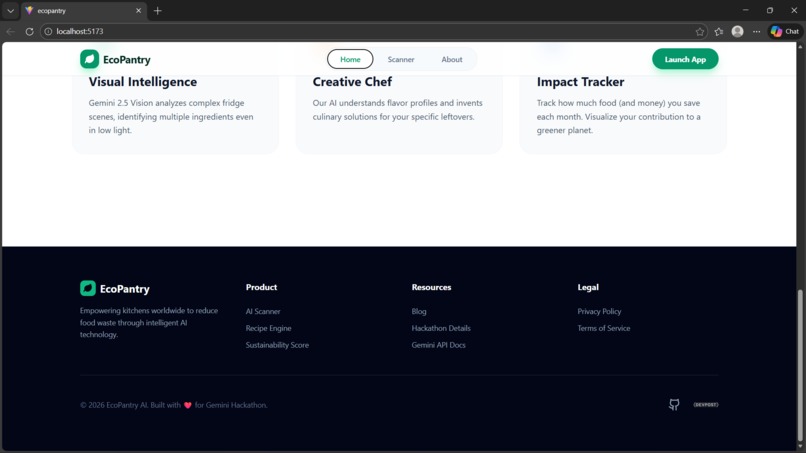Click the Legal footer column heading
Screen dimensions: 806x453
tap(588, 287)
